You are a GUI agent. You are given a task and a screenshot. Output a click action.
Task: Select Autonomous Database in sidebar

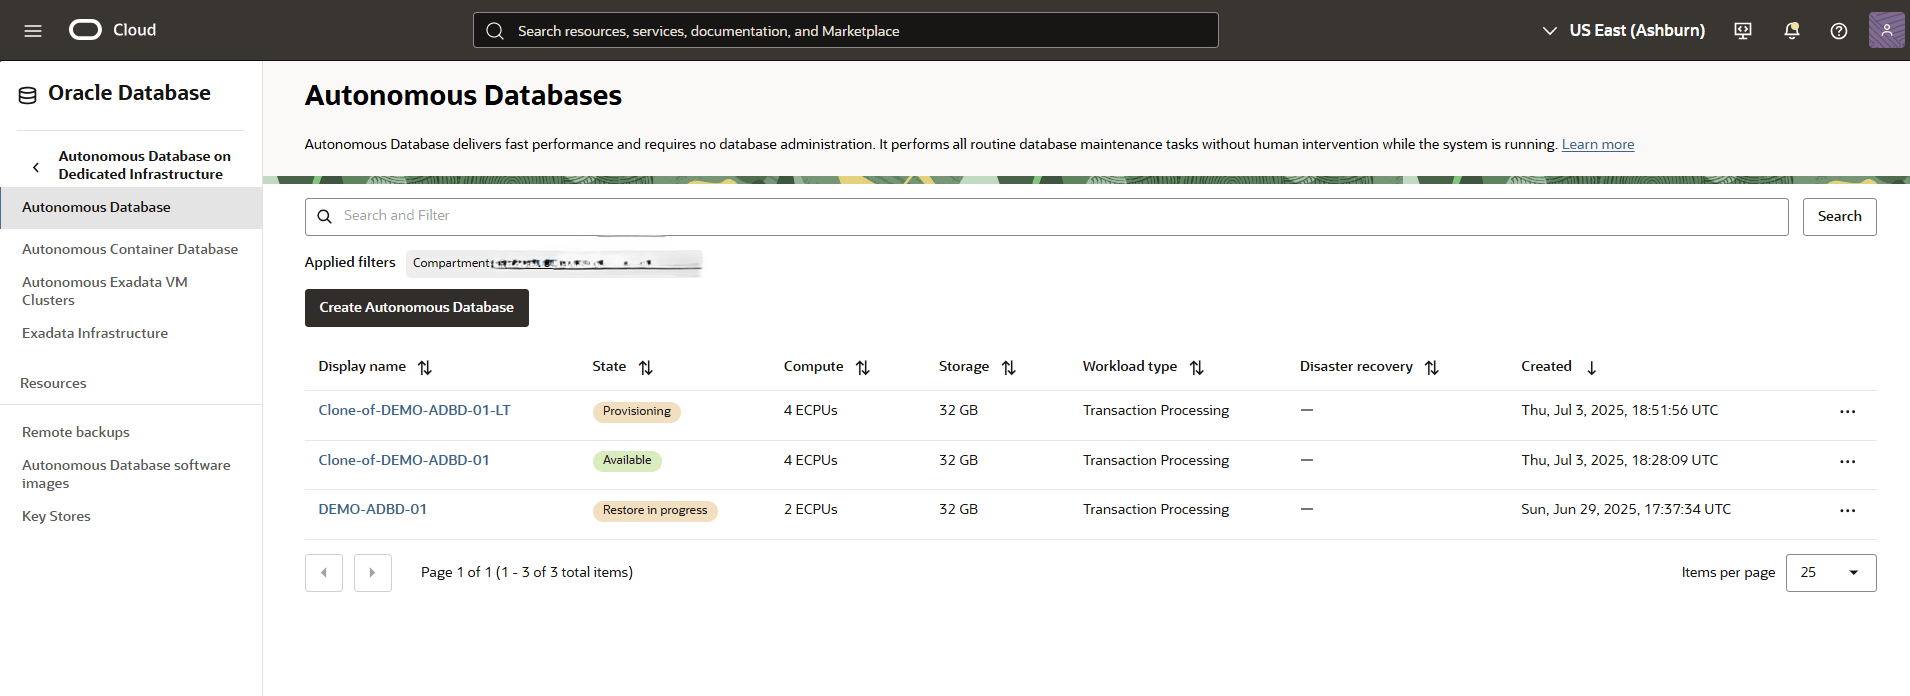pos(131,207)
